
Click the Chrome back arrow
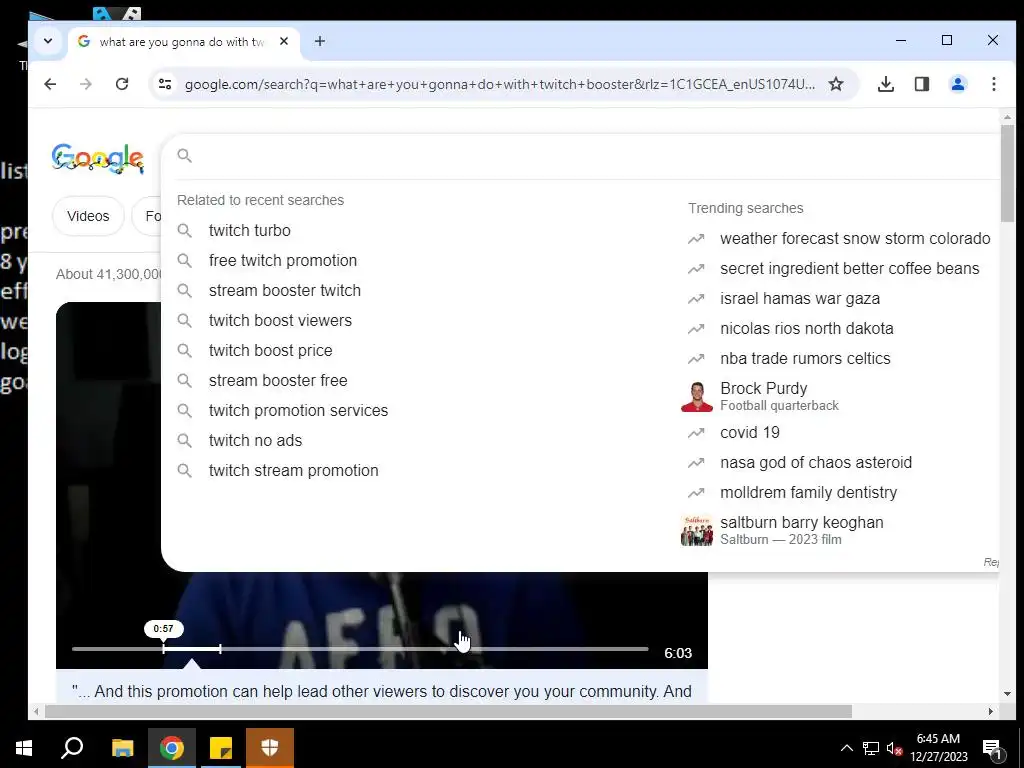[x=50, y=84]
